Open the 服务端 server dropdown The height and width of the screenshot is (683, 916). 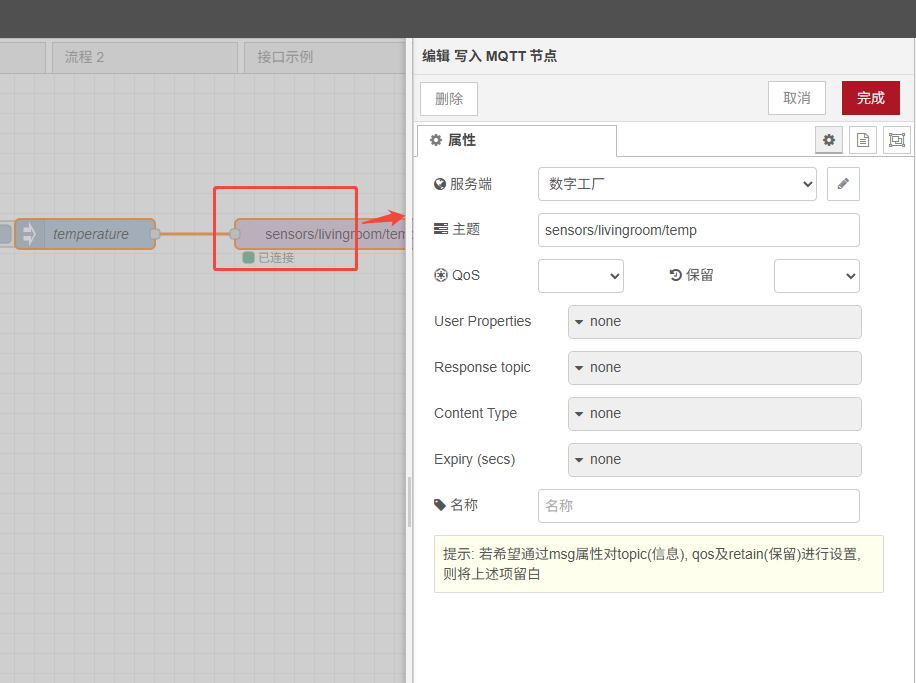click(x=677, y=183)
